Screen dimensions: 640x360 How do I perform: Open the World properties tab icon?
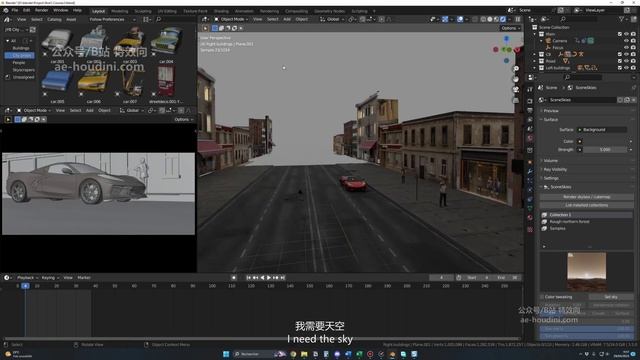coord(530,139)
